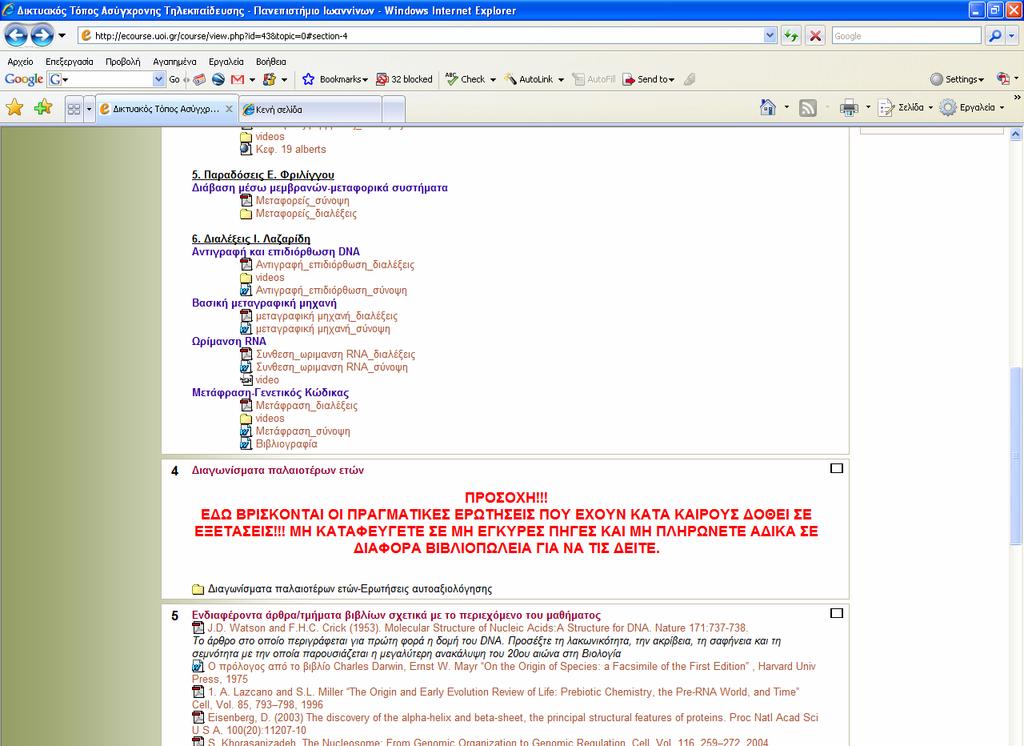Open a new tab with the blank tab button
1024x746 pixels.
[393, 109]
